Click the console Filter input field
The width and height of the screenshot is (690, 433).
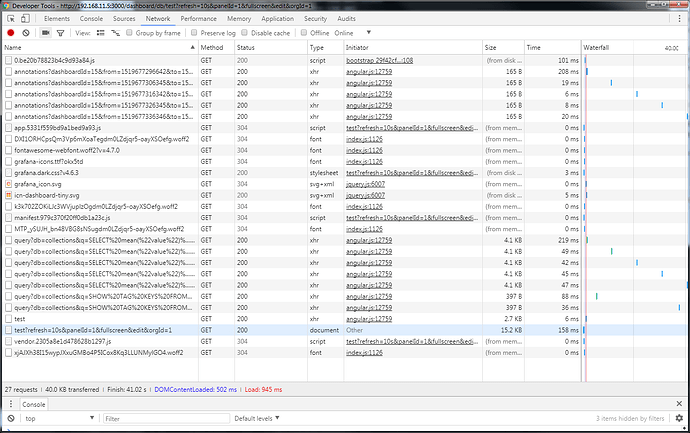pos(166,418)
